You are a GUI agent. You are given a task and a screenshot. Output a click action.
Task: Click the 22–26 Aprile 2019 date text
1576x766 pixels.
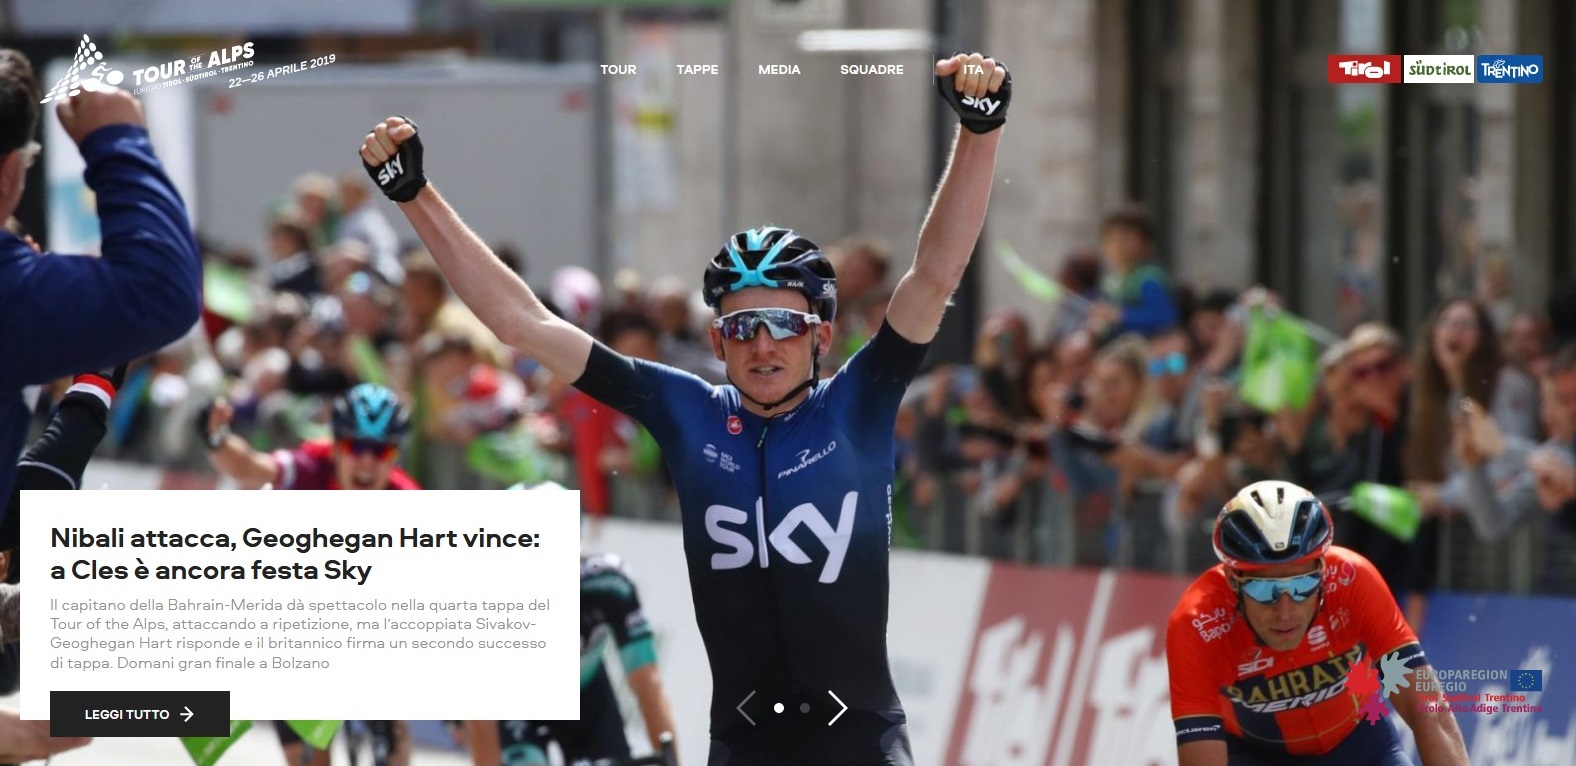click(282, 72)
